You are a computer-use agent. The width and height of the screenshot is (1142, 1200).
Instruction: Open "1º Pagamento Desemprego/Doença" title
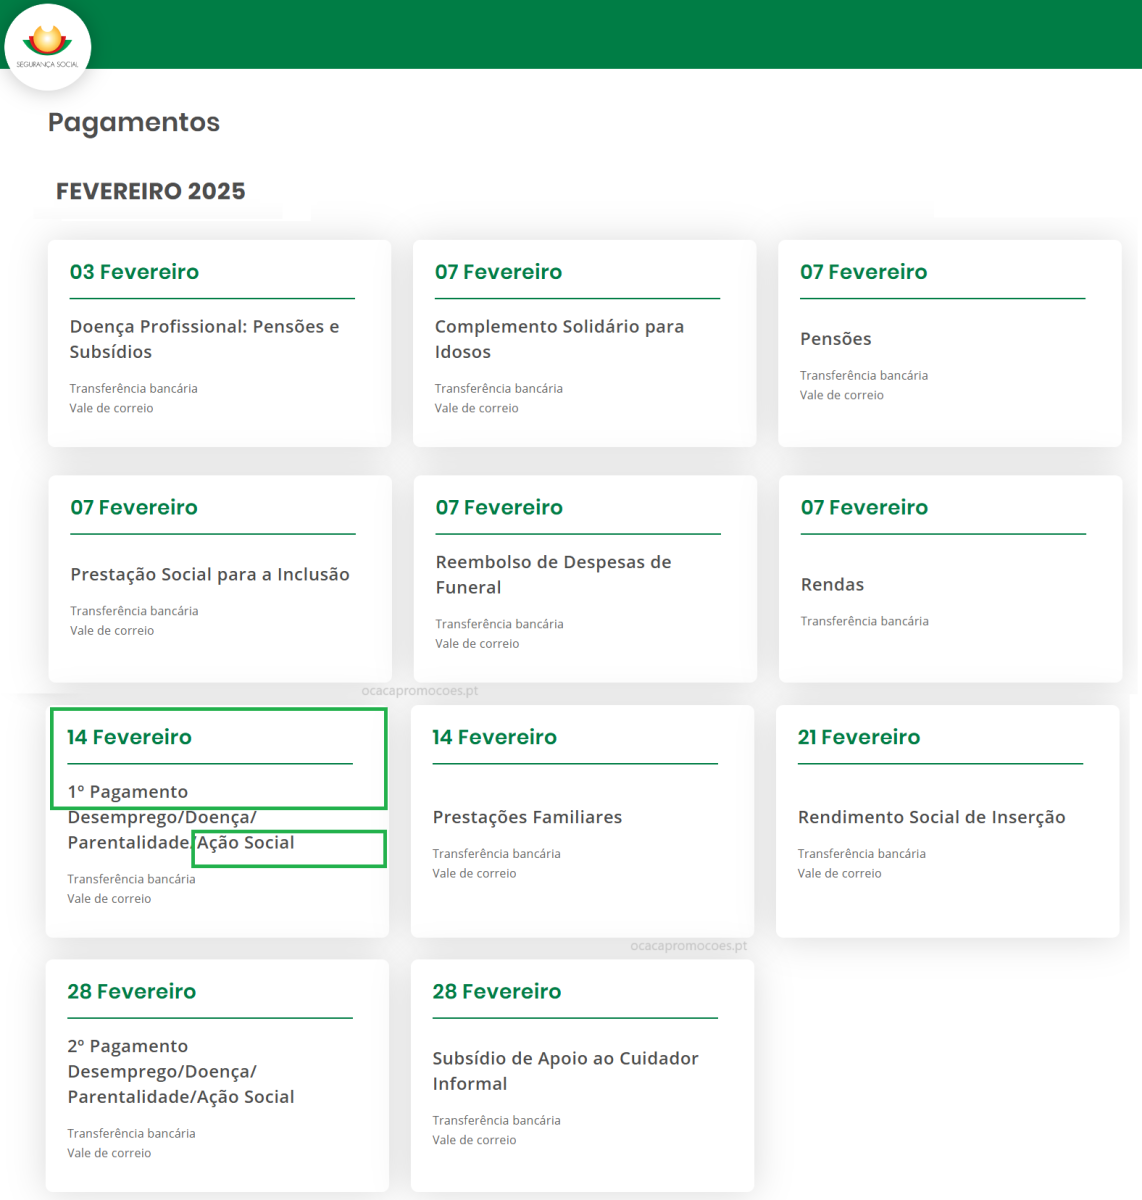(181, 817)
